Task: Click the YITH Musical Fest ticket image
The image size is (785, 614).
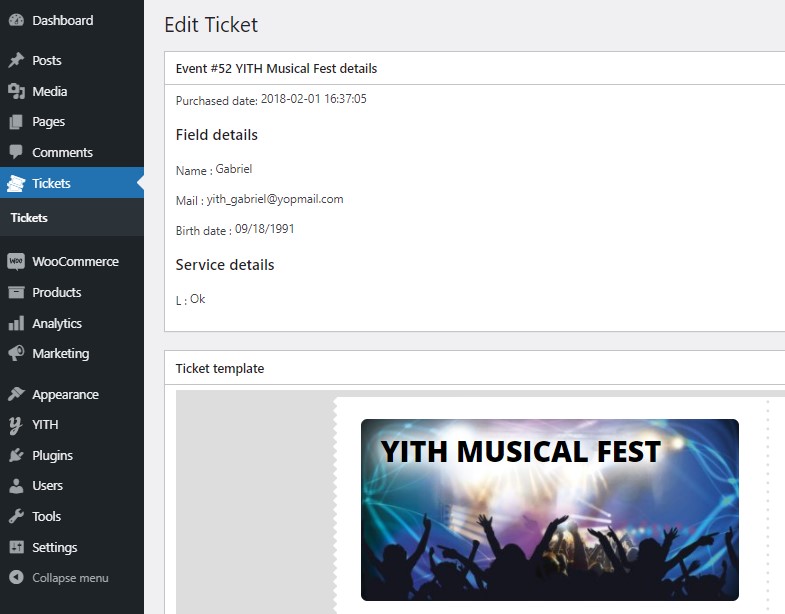Action: coord(549,510)
